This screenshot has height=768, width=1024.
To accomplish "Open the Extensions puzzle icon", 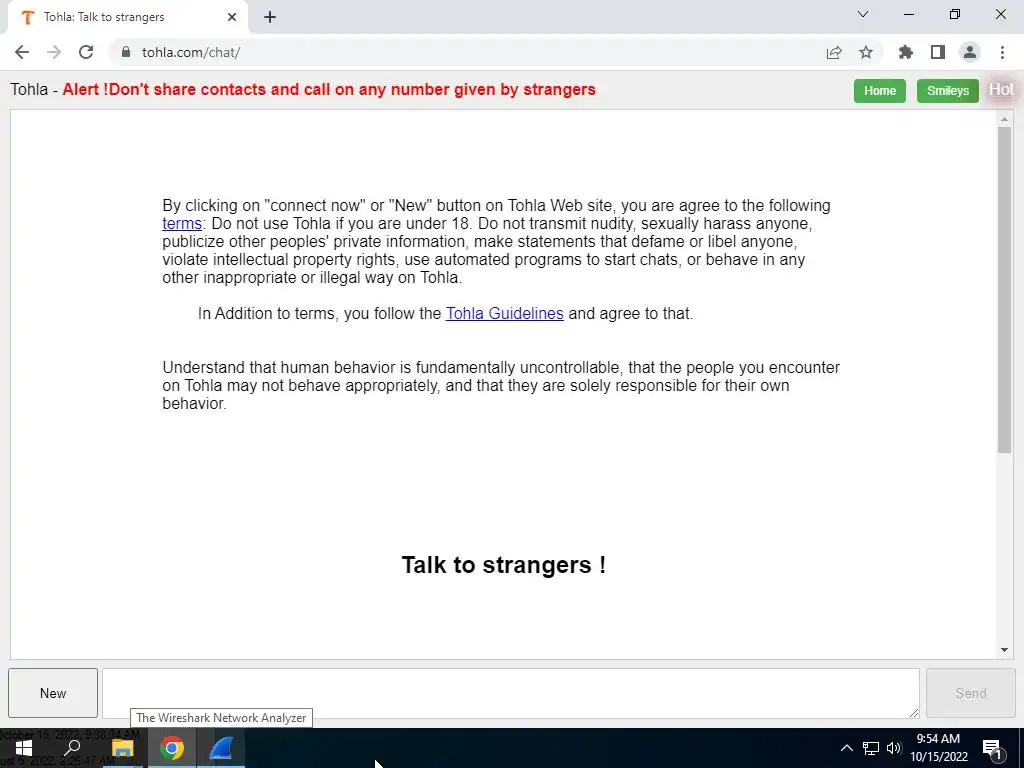I will pos(906,52).
